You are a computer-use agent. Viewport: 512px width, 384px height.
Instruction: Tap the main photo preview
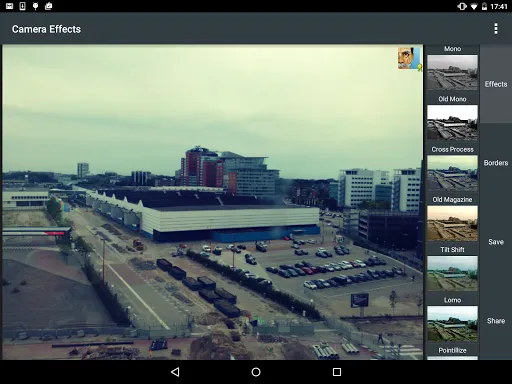pyautogui.click(x=213, y=202)
